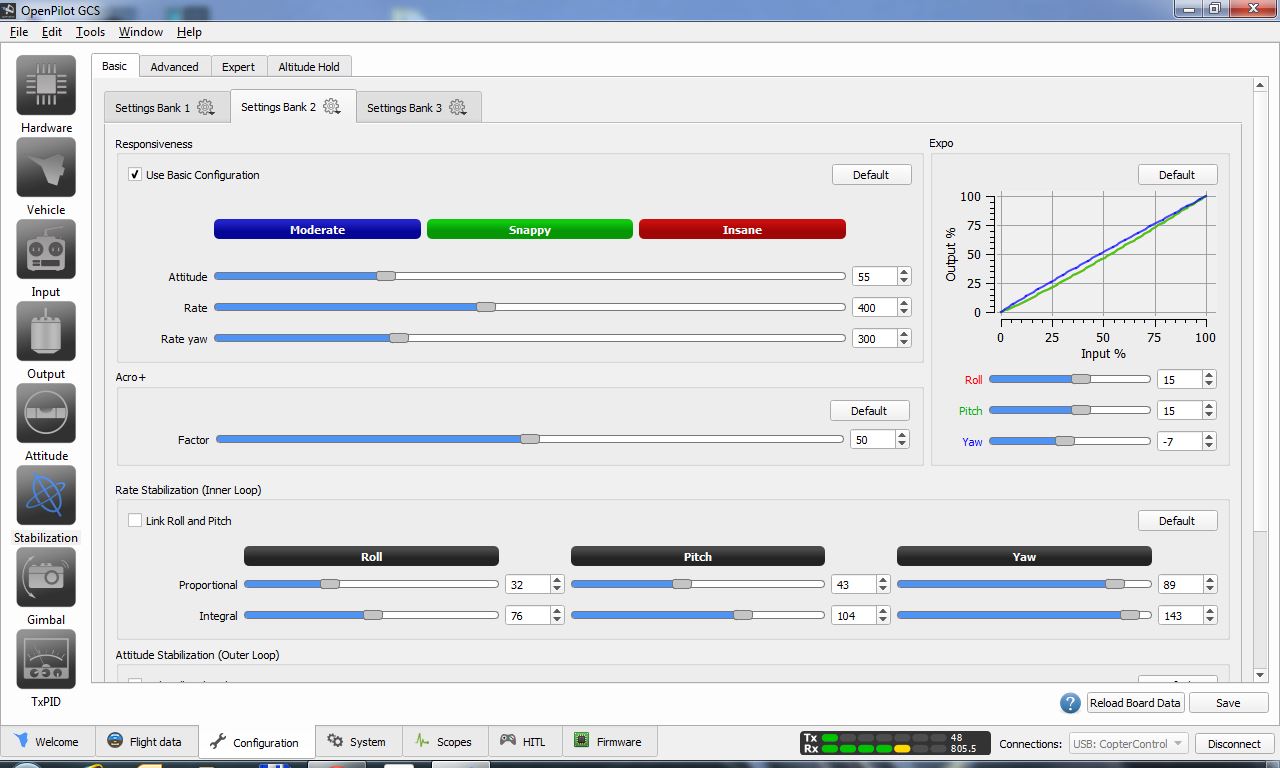The width and height of the screenshot is (1280, 768).
Task: Click the Disconnect button
Action: [1234, 744]
